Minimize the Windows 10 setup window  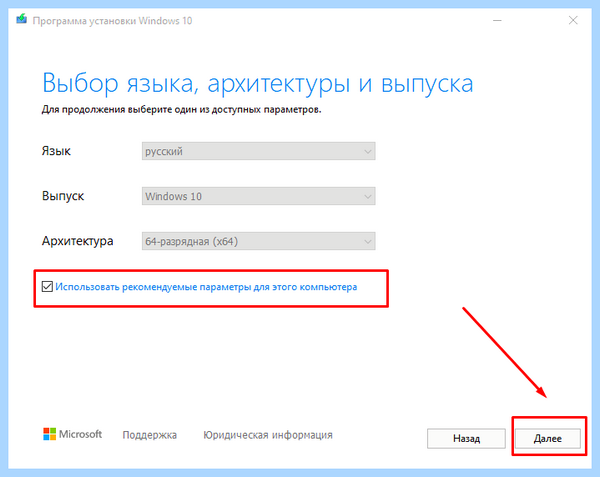point(497,20)
